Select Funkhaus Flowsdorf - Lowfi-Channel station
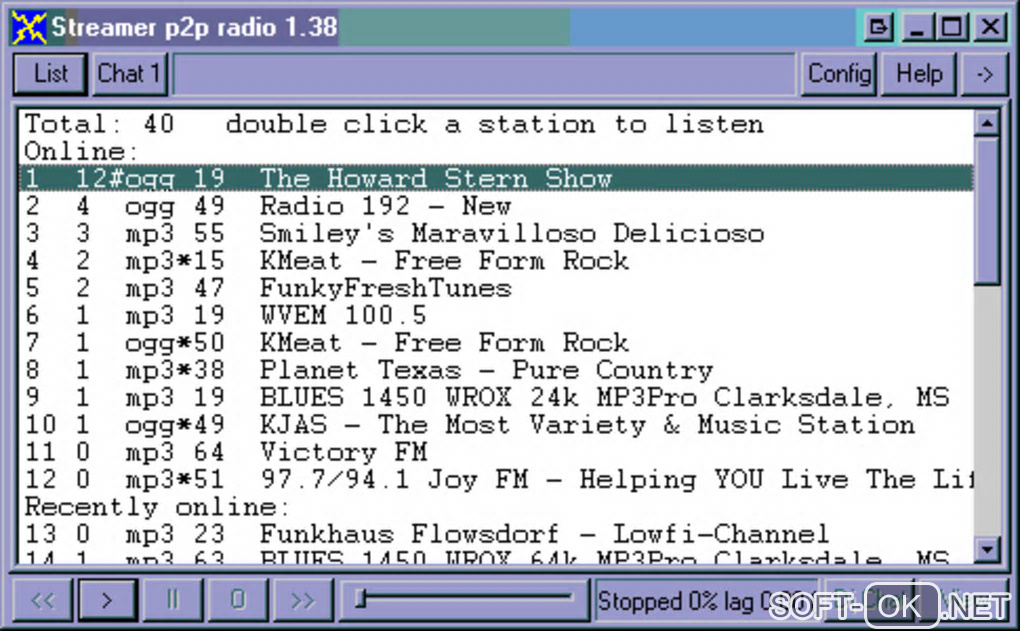Viewport: 1020px width, 631px height. click(496, 534)
